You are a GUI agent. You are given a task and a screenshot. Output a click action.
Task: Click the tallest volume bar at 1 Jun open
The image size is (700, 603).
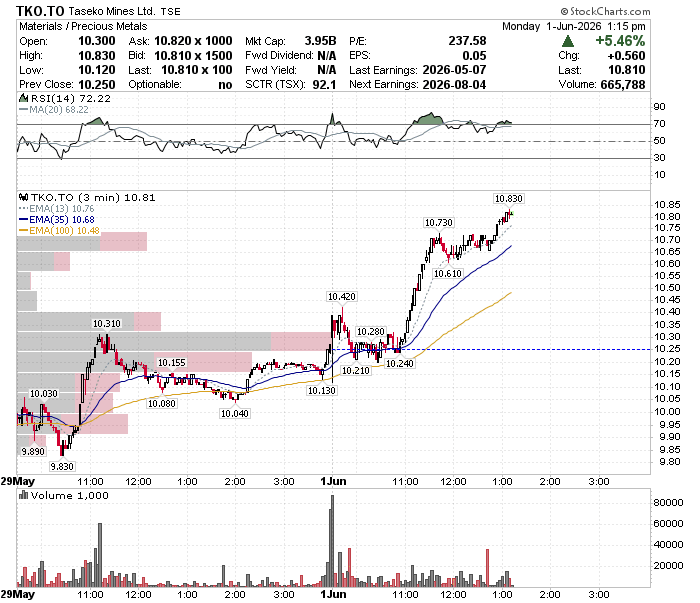(332, 541)
